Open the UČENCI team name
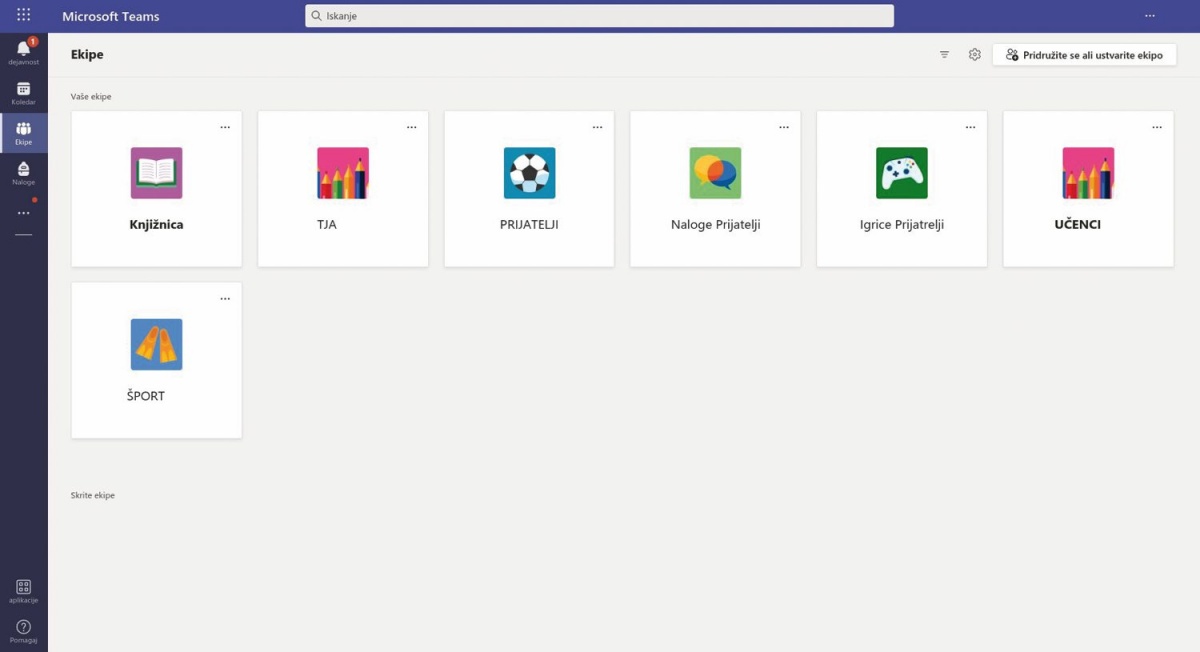The width and height of the screenshot is (1200, 652). (1078, 225)
